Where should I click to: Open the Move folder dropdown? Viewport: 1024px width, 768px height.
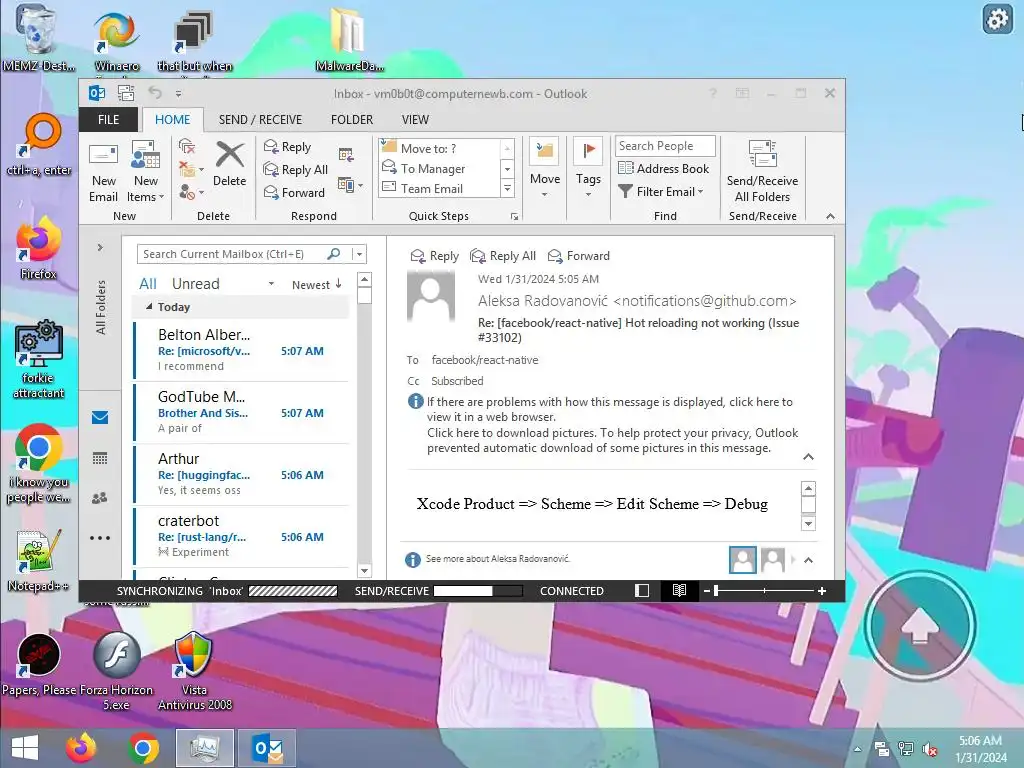(x=545, y=169)
